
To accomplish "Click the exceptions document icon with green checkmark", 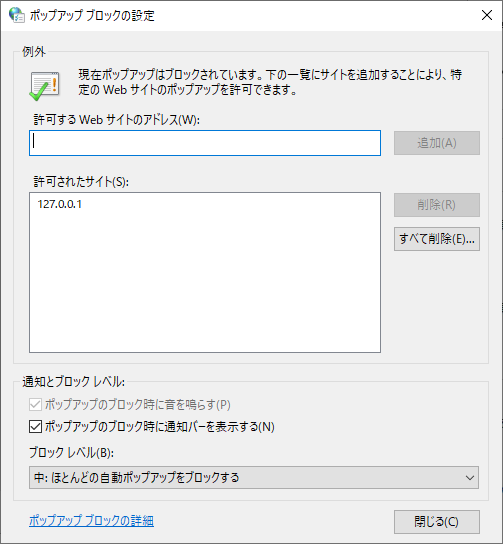I will pyautogui.click(x=44, y=86).
